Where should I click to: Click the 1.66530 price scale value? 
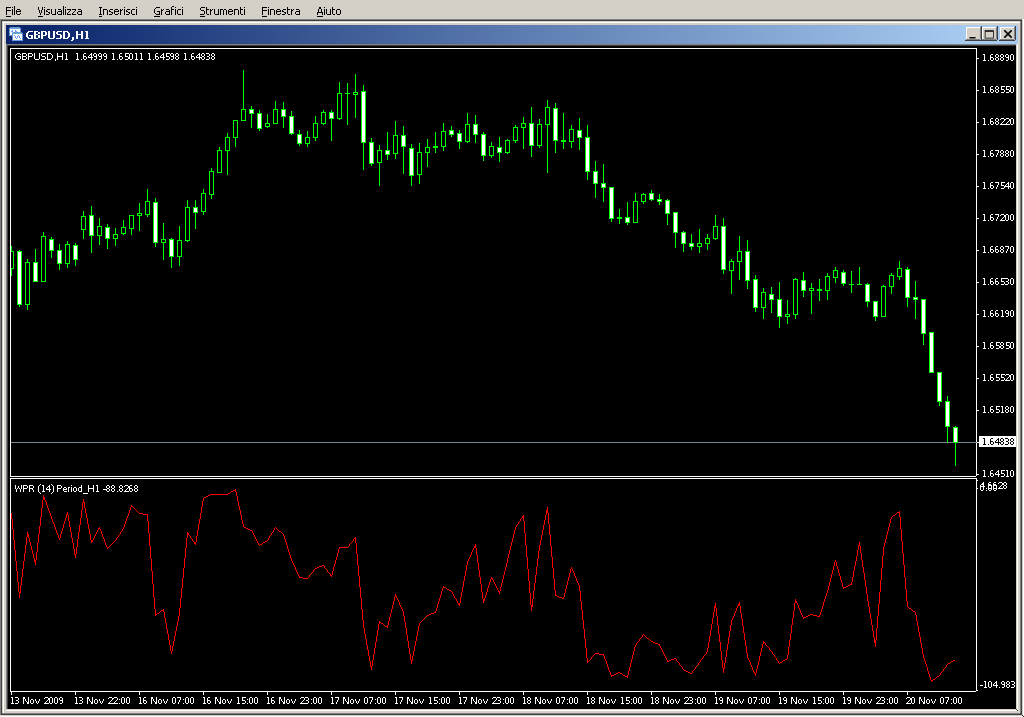(x=998, y=281)
